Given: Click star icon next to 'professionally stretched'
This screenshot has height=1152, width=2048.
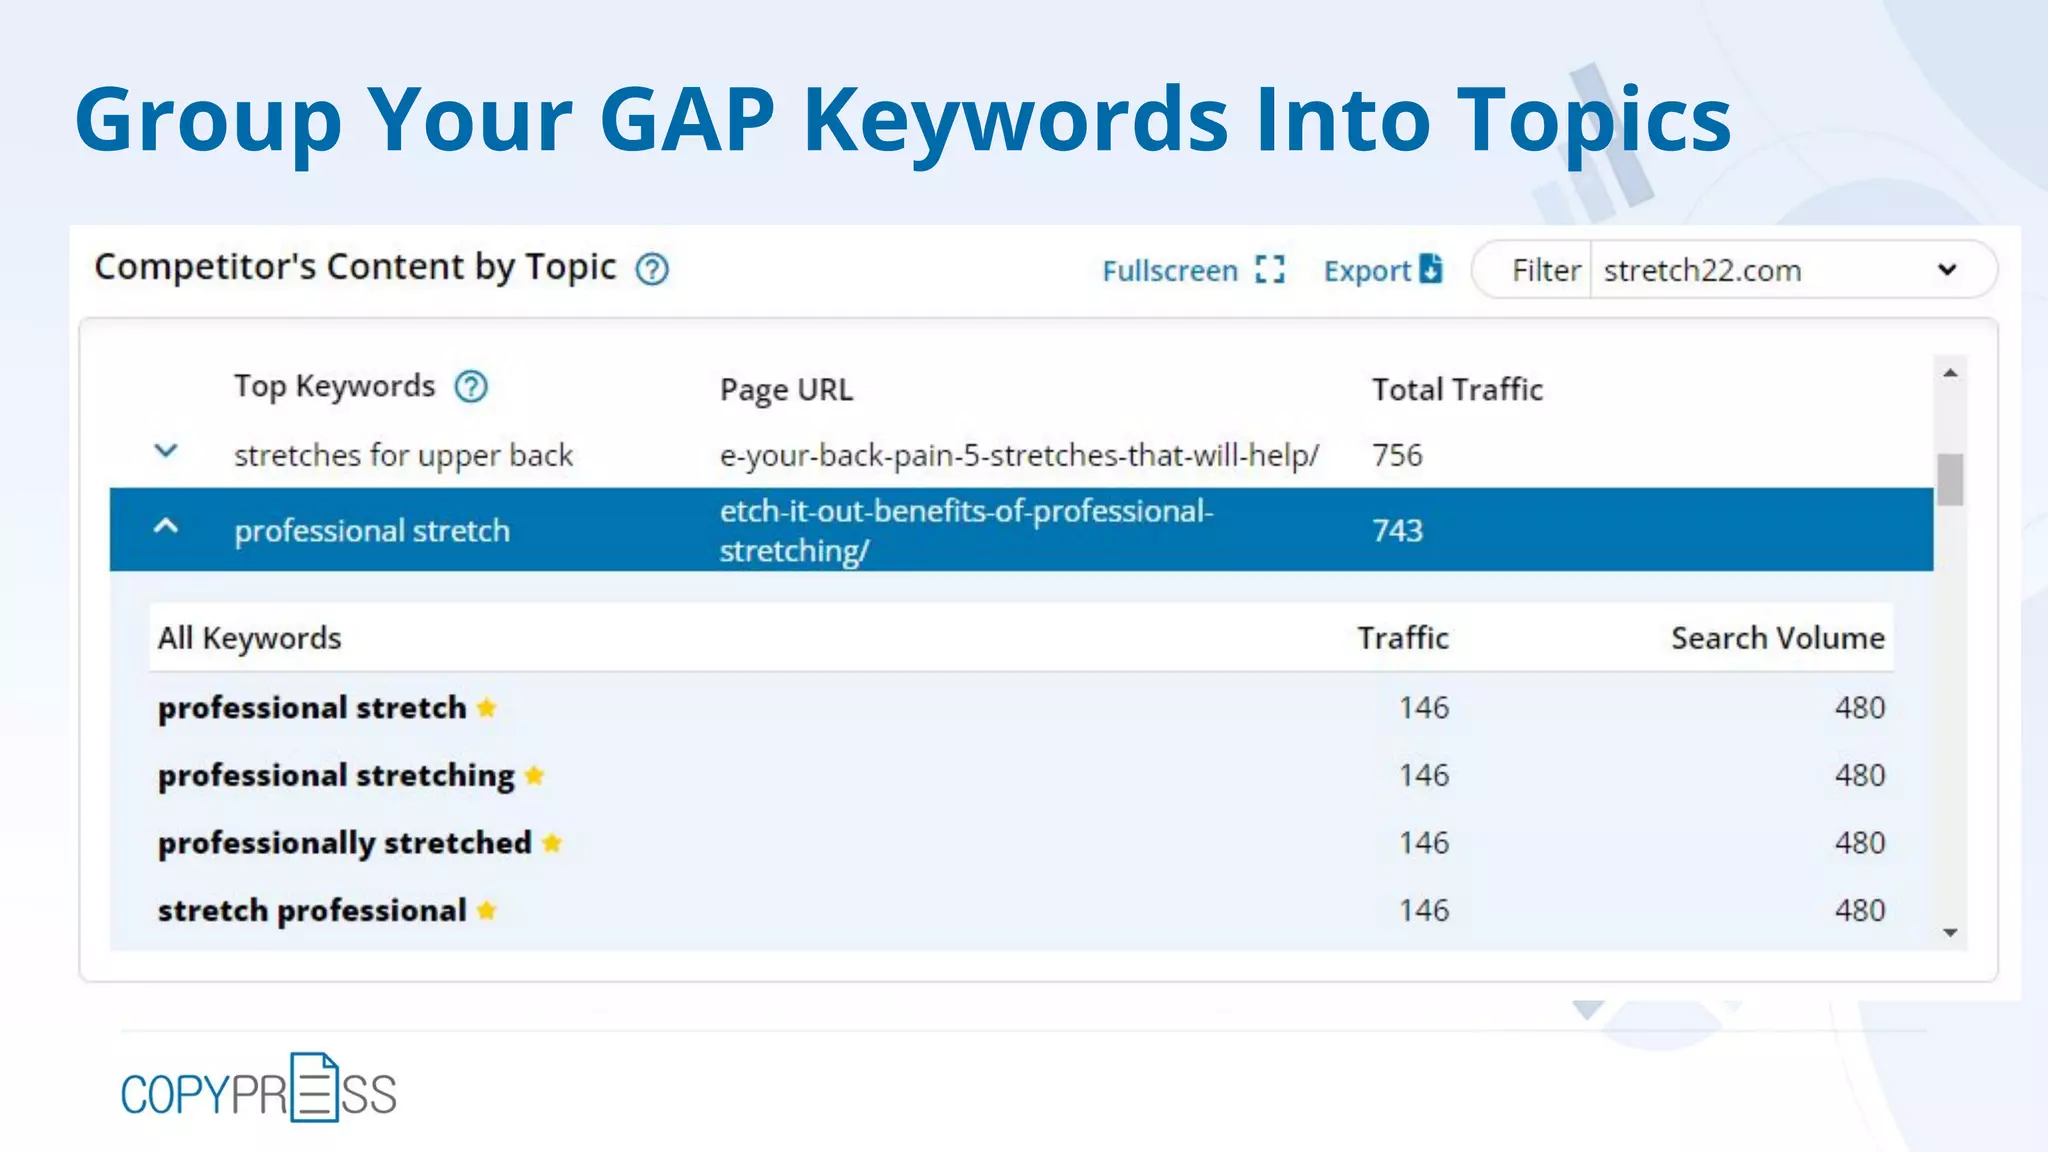Looking at the screenshot, I should (552, 843).
